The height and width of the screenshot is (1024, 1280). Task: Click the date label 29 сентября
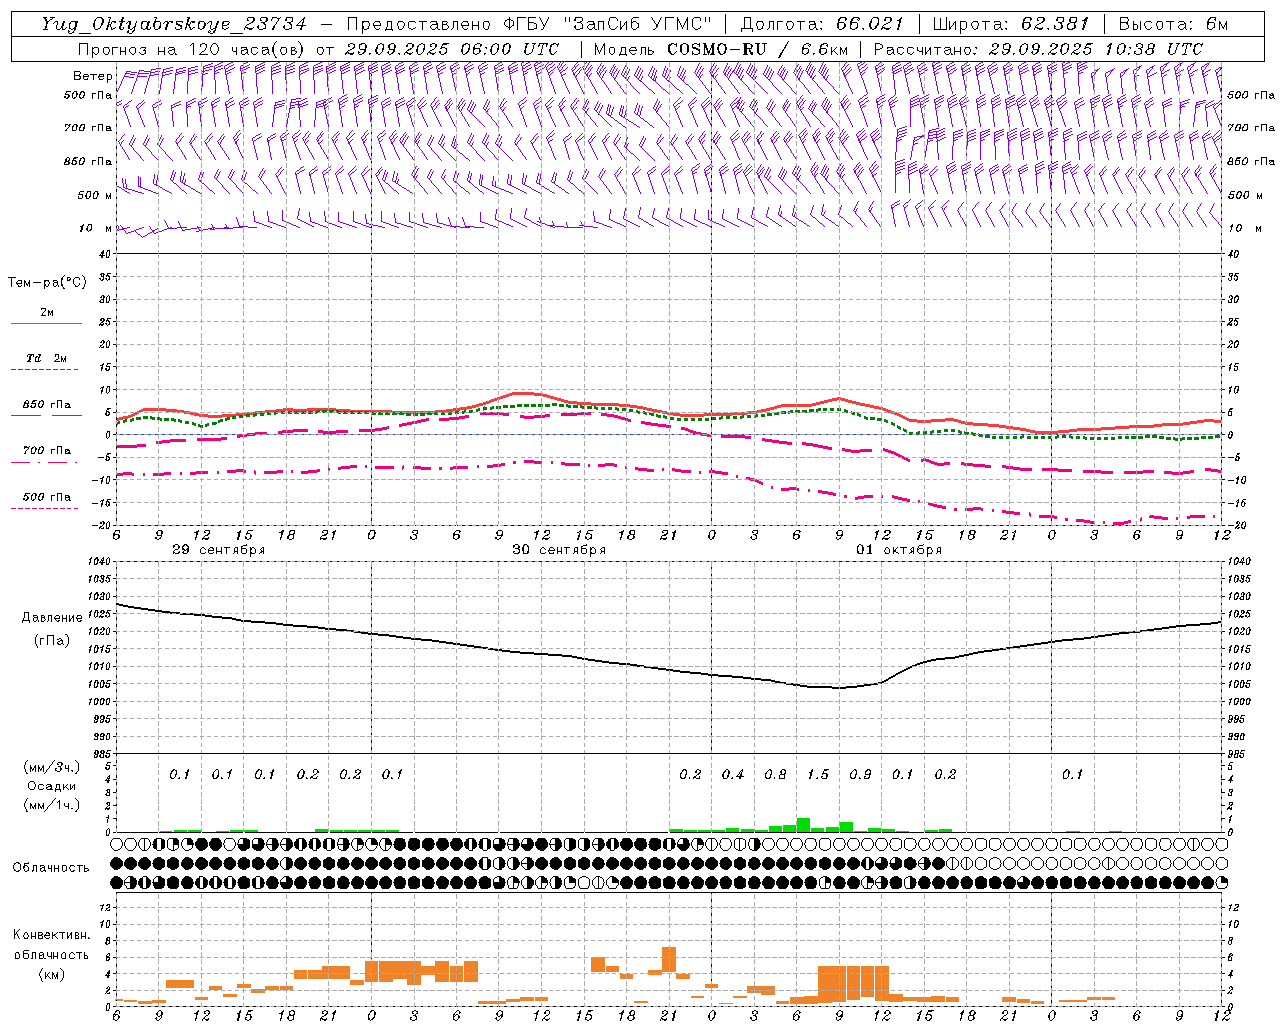[x=218, y=550]
